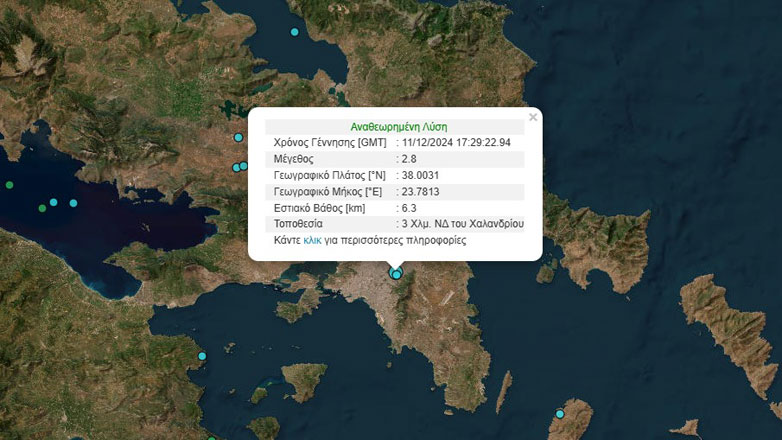
Task: Select the latitude value '38.0031'
Action: (x=420, y=176)
